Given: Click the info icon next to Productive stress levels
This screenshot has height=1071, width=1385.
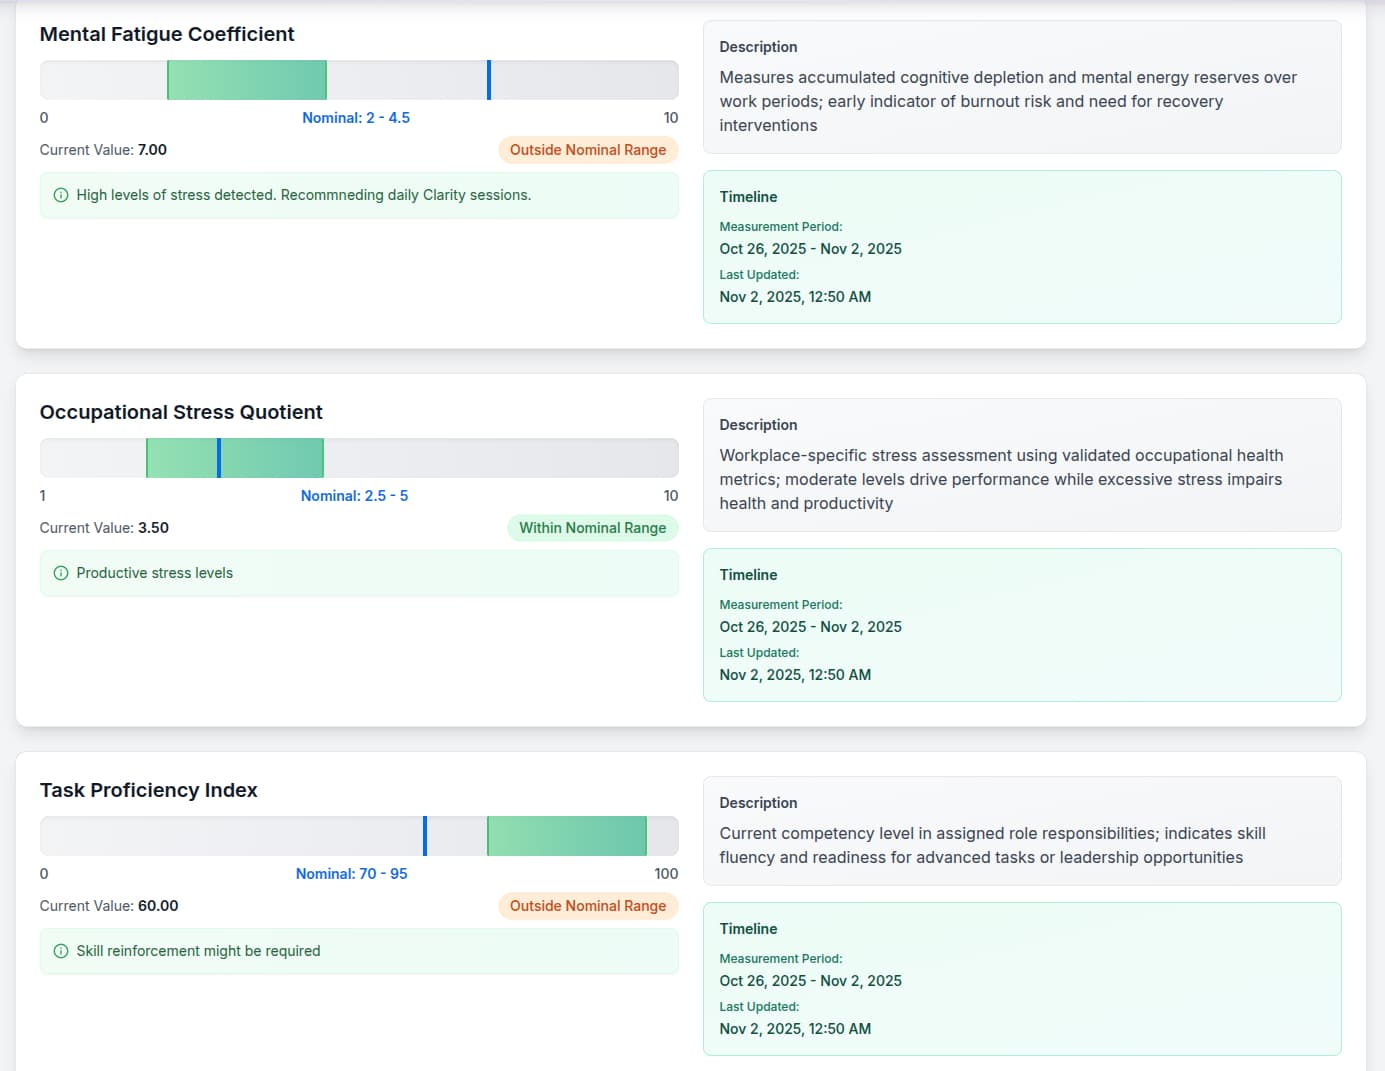Looking at the screenshot, I should pos(61,573).
